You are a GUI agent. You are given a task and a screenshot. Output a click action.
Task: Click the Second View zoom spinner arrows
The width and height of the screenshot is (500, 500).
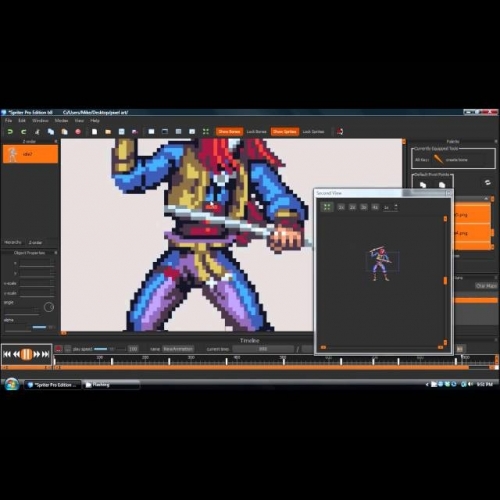396,207
